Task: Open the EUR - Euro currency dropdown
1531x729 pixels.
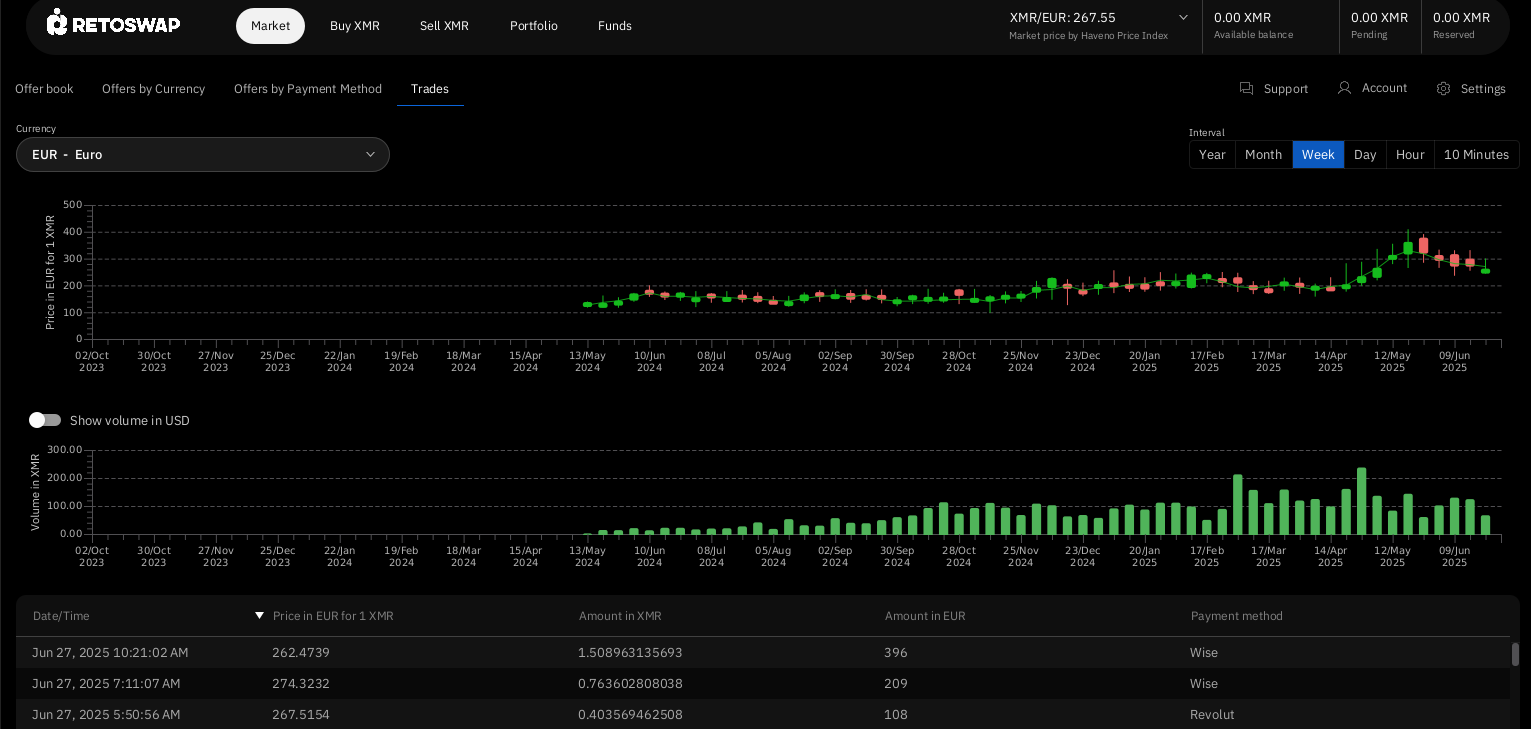Action: (203, 154)
